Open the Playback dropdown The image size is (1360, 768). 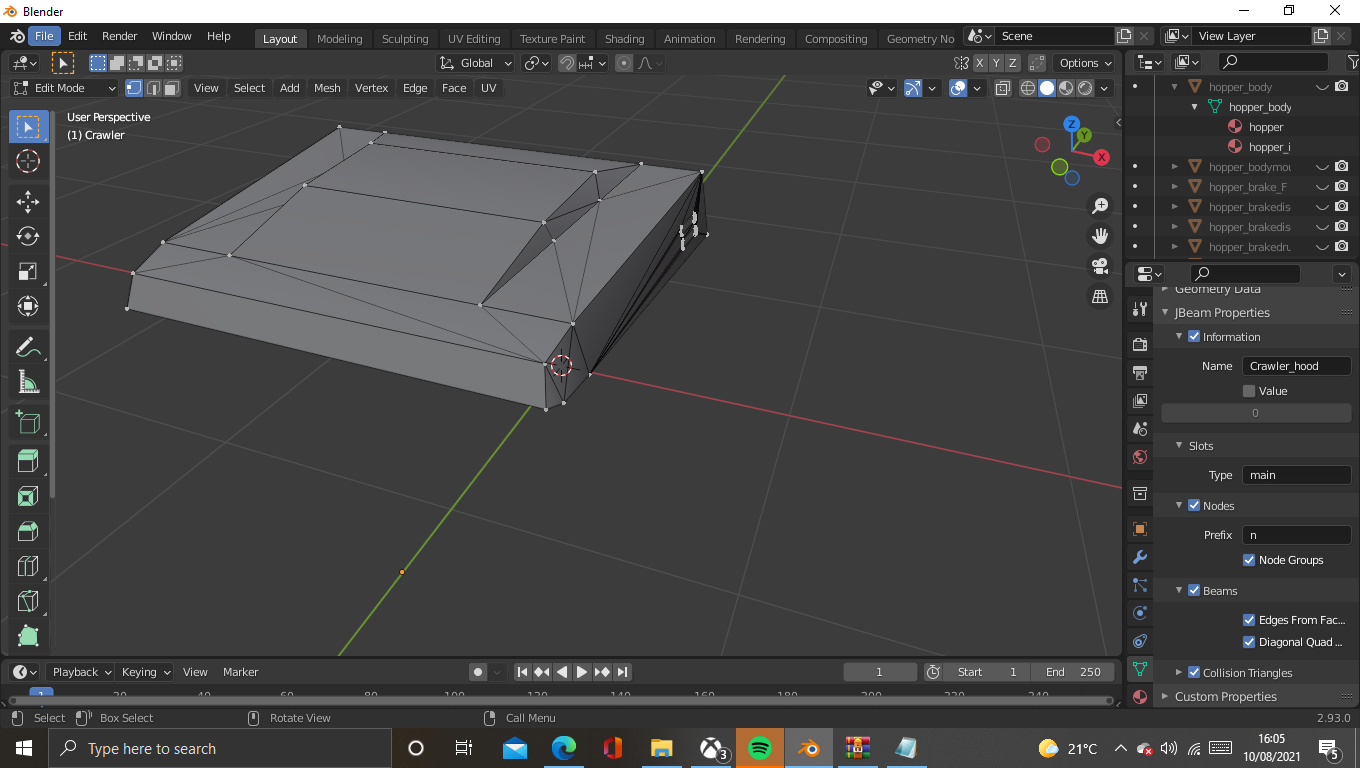(x=81, y=672)
